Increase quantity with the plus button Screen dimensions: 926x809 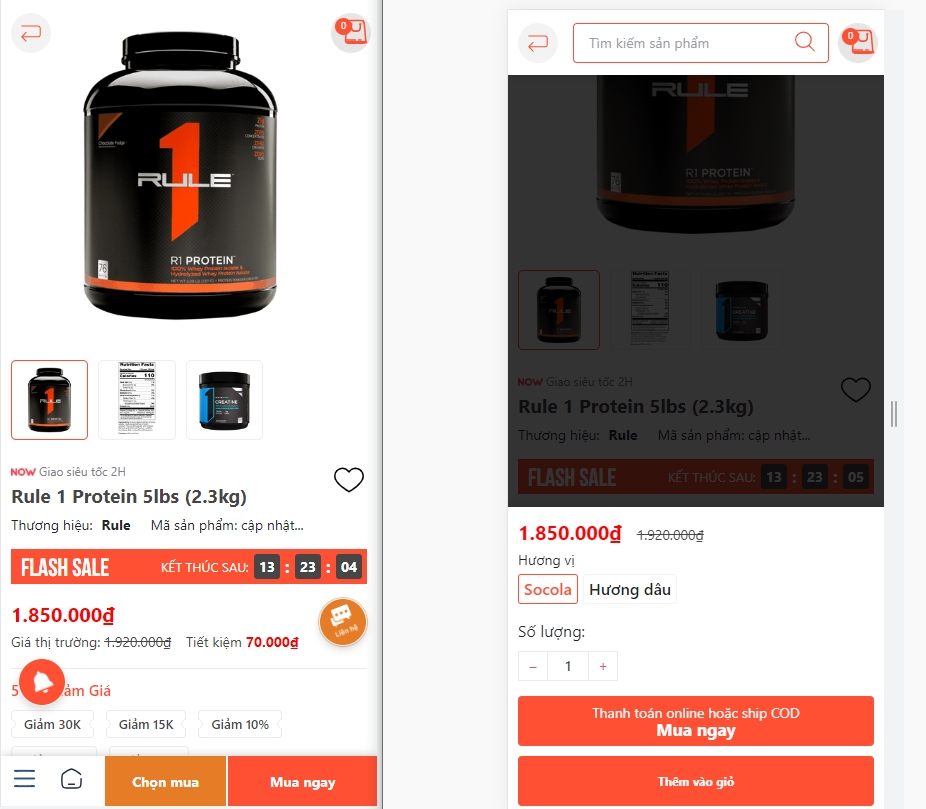pos(603,666)
